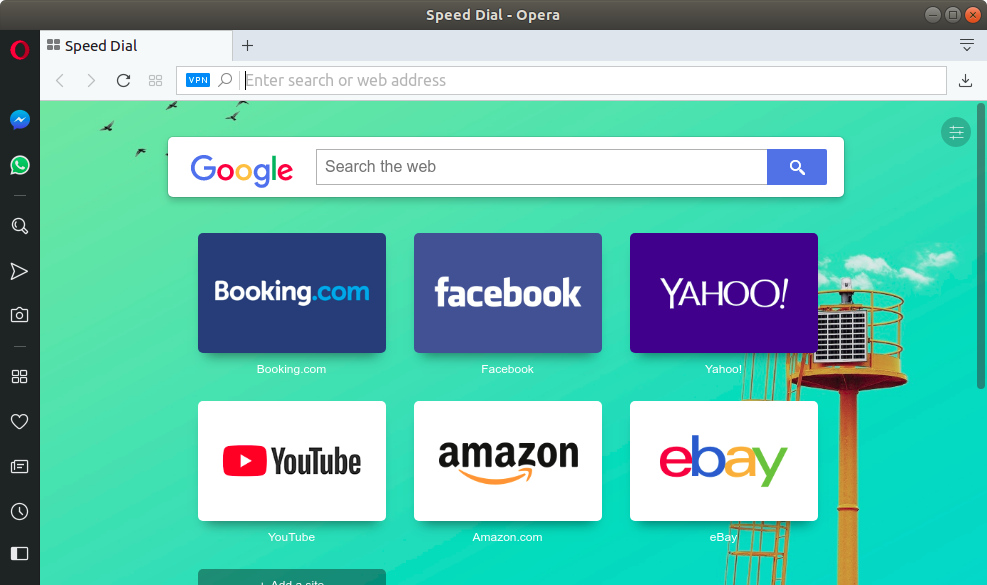Open Bookmarks heart icon in sidebar
Image resolution: width=987 pixels, height=585 pixels.
[20, 421]
